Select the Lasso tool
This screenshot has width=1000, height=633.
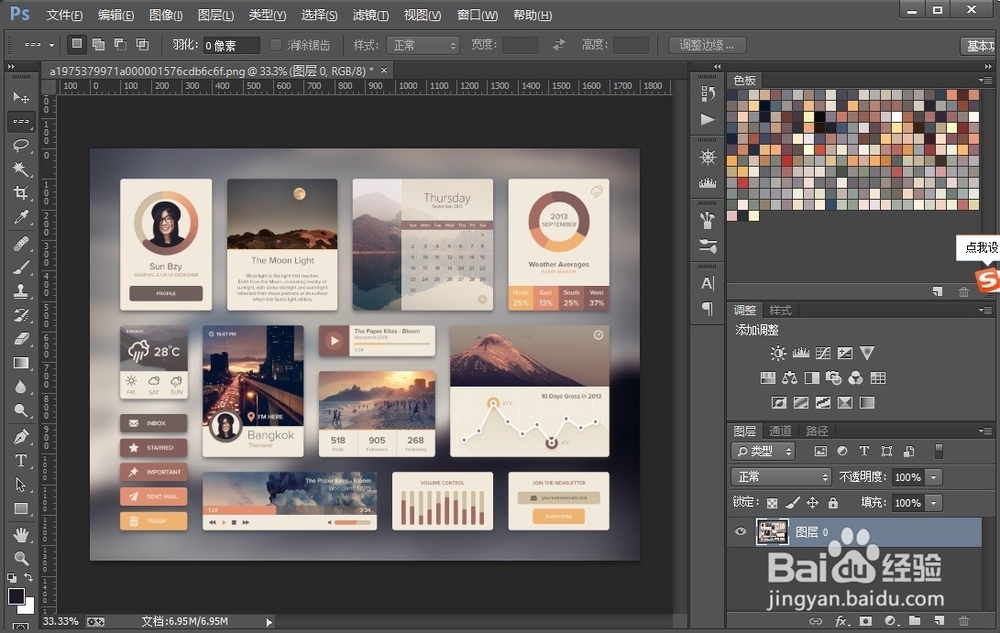point(21,145)
